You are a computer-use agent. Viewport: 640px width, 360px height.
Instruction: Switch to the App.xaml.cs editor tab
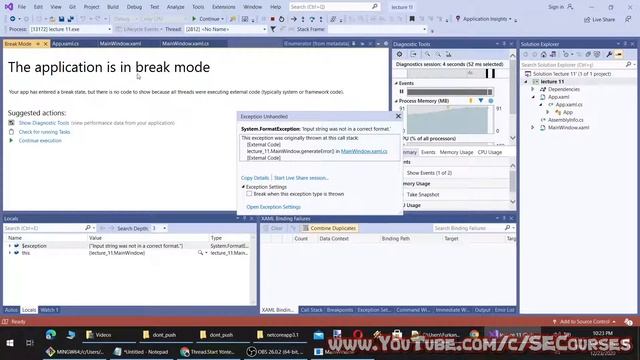(x=66, y=44)
